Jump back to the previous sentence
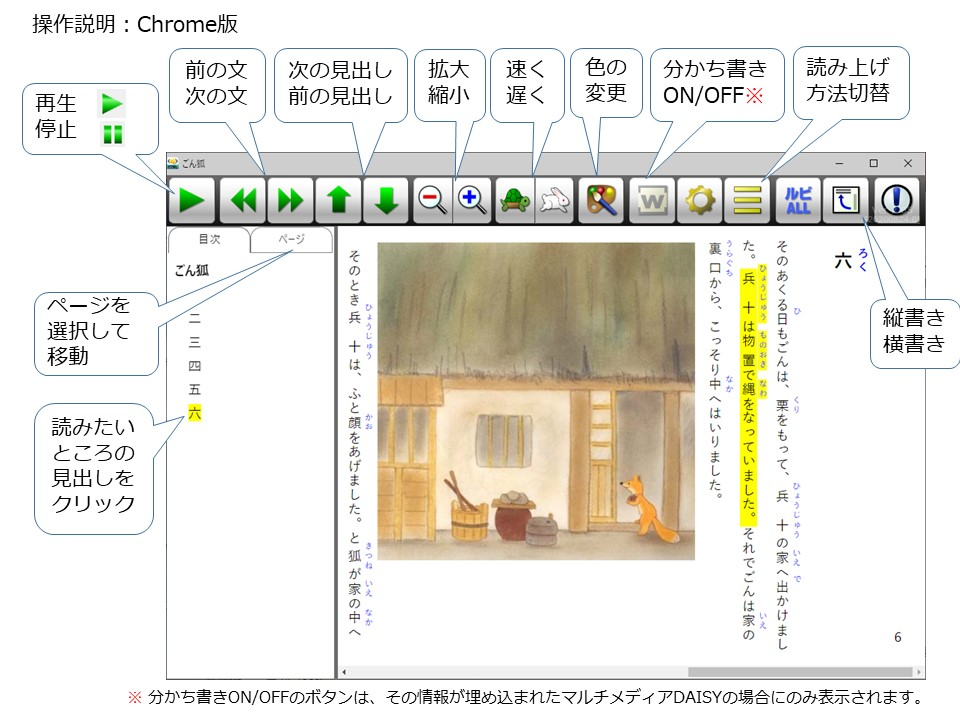 tap(241, 201)
